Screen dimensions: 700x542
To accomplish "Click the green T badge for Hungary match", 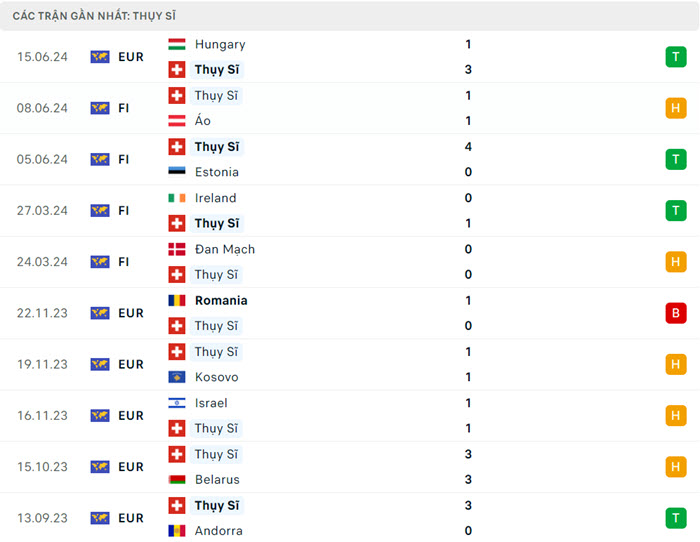I will (x=676, y=57).
